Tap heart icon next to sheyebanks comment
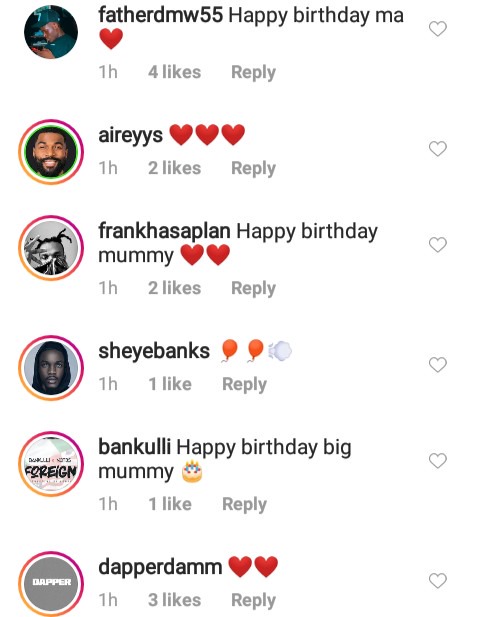 (438, 365)
